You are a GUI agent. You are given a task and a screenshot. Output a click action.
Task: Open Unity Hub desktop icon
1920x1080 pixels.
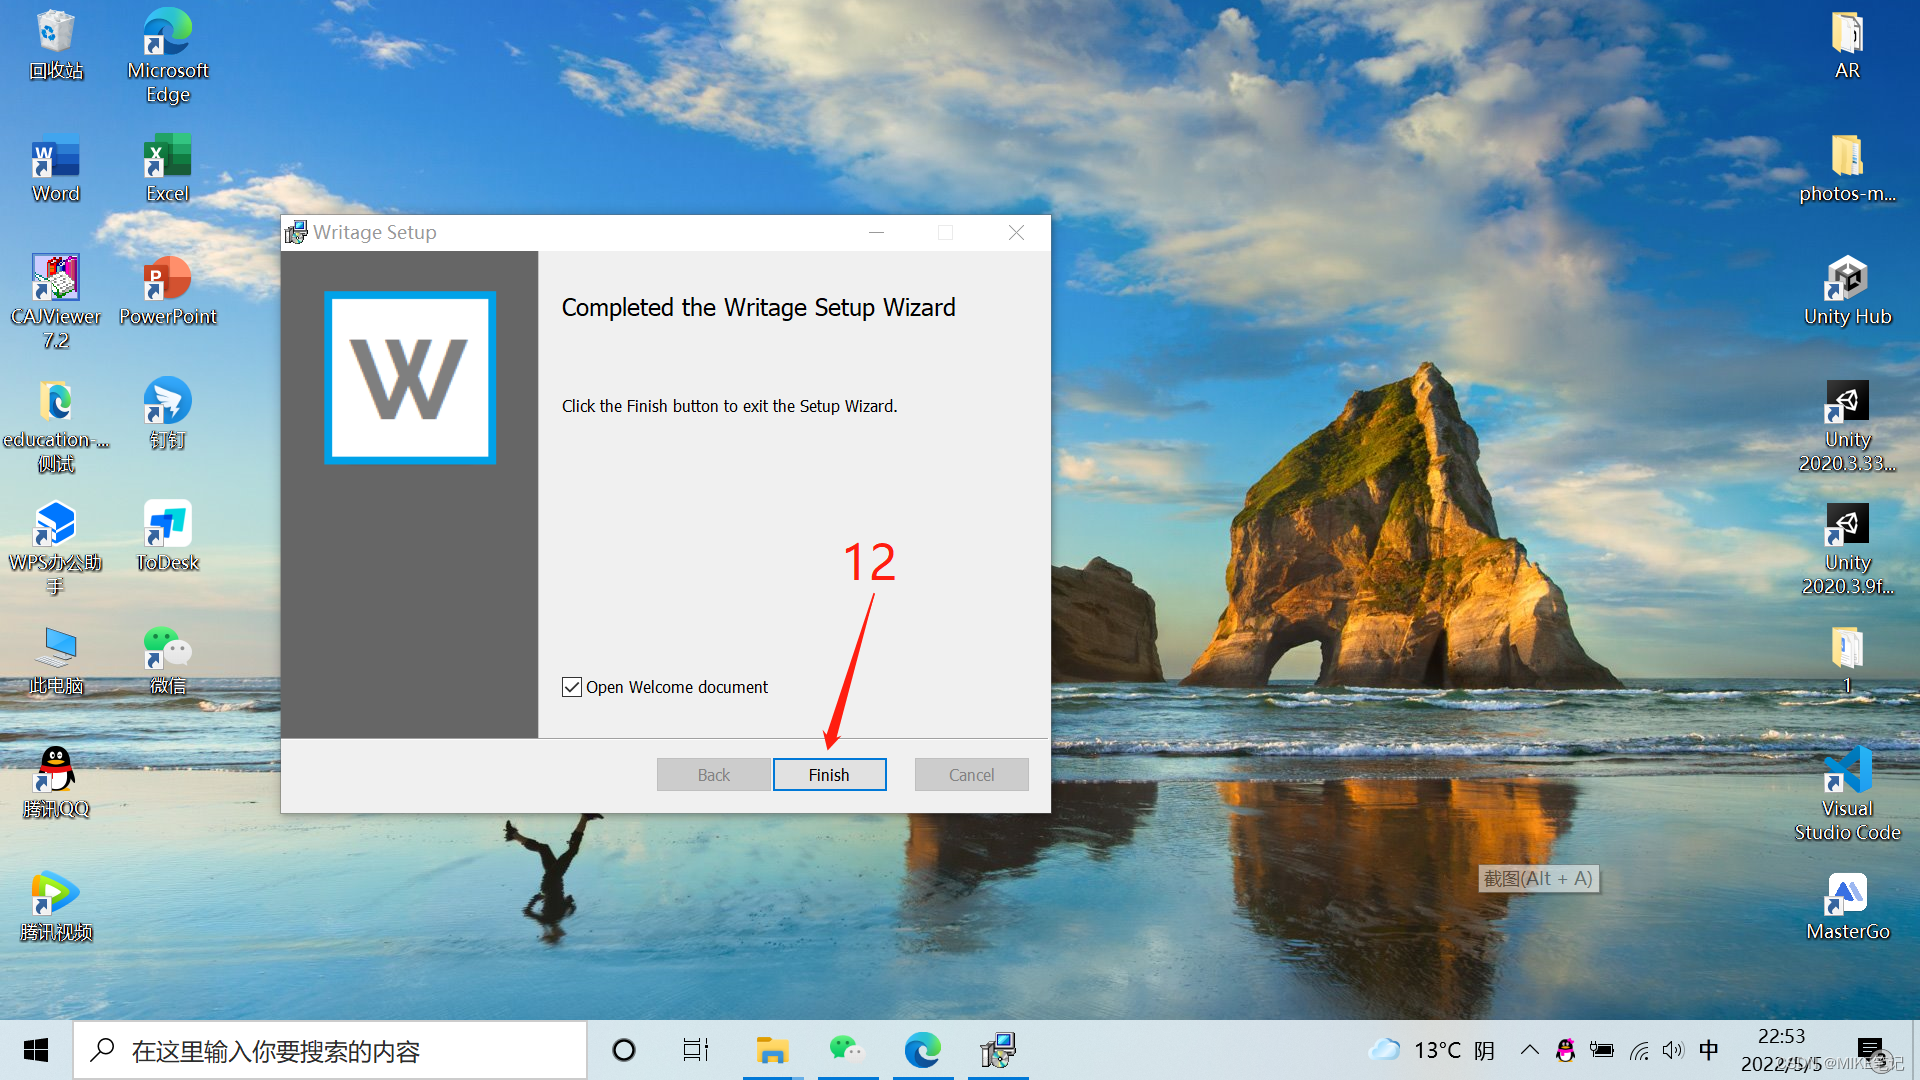1847,290
